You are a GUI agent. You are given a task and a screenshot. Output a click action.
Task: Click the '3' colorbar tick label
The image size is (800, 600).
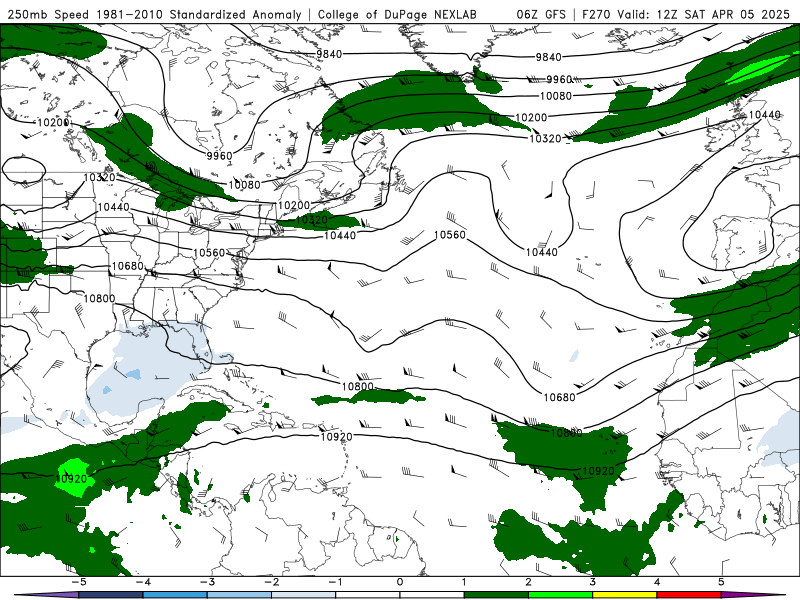(593, 582)
